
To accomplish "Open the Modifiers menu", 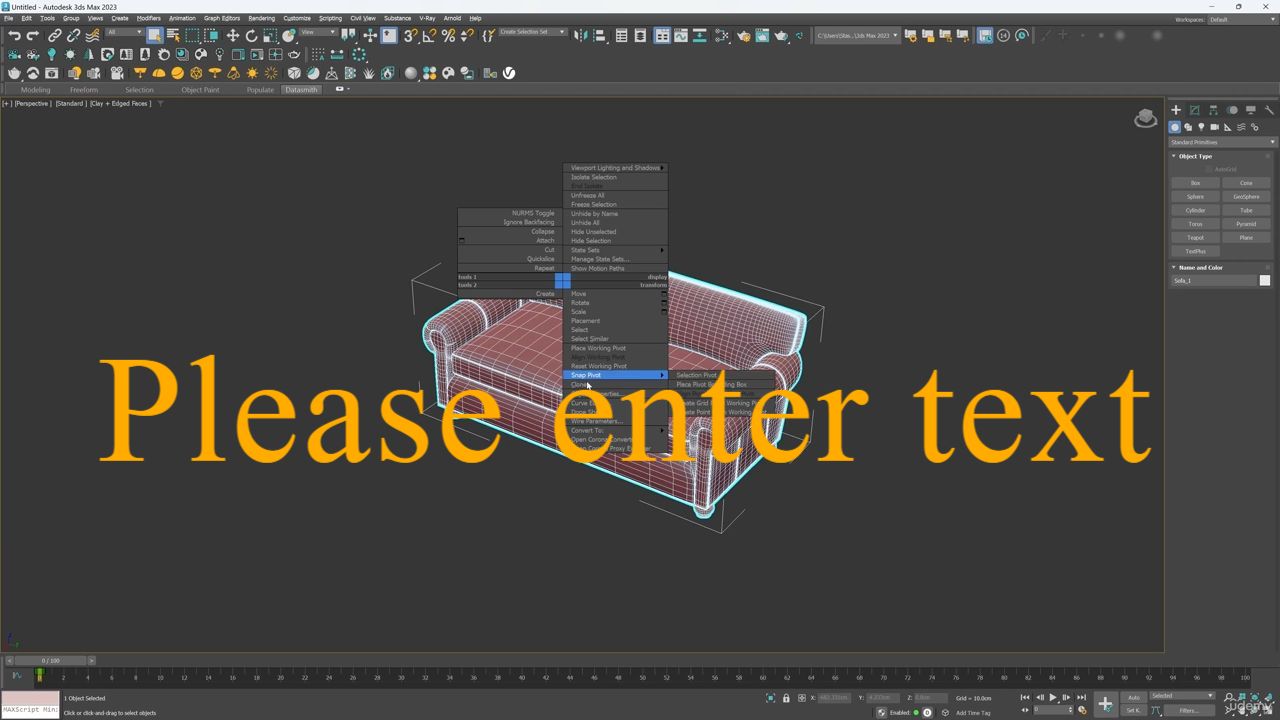I will point(148,18).
